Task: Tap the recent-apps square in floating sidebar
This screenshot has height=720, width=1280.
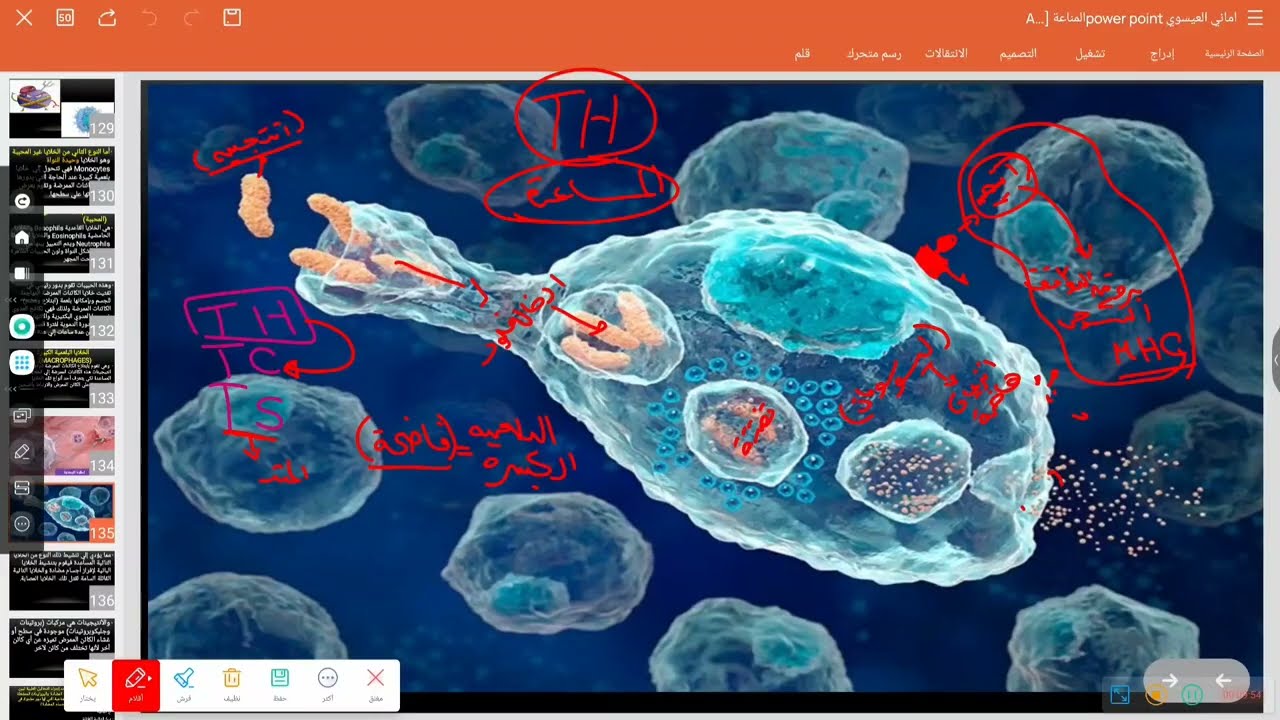Action: [x=22, y=273]
